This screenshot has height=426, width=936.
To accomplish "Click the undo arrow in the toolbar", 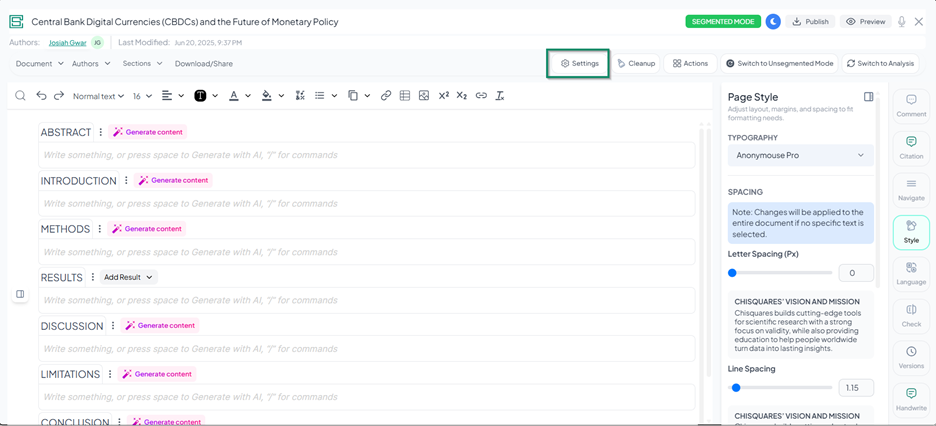I will [41, 96].
